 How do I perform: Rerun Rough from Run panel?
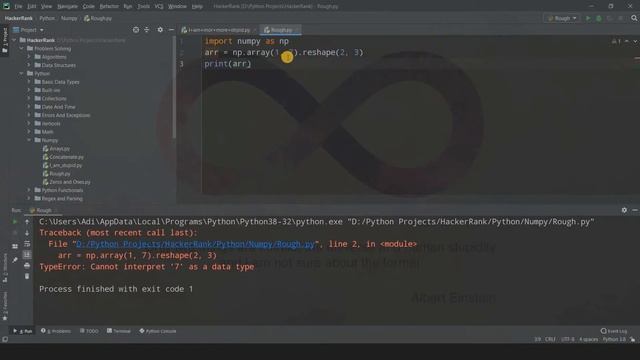pos(15,222)
